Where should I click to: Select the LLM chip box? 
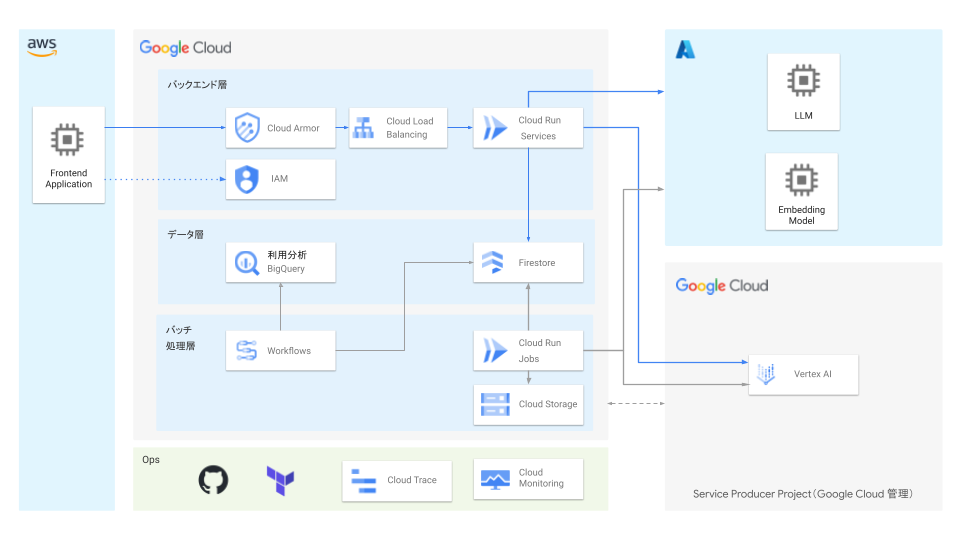pos(802,92)
